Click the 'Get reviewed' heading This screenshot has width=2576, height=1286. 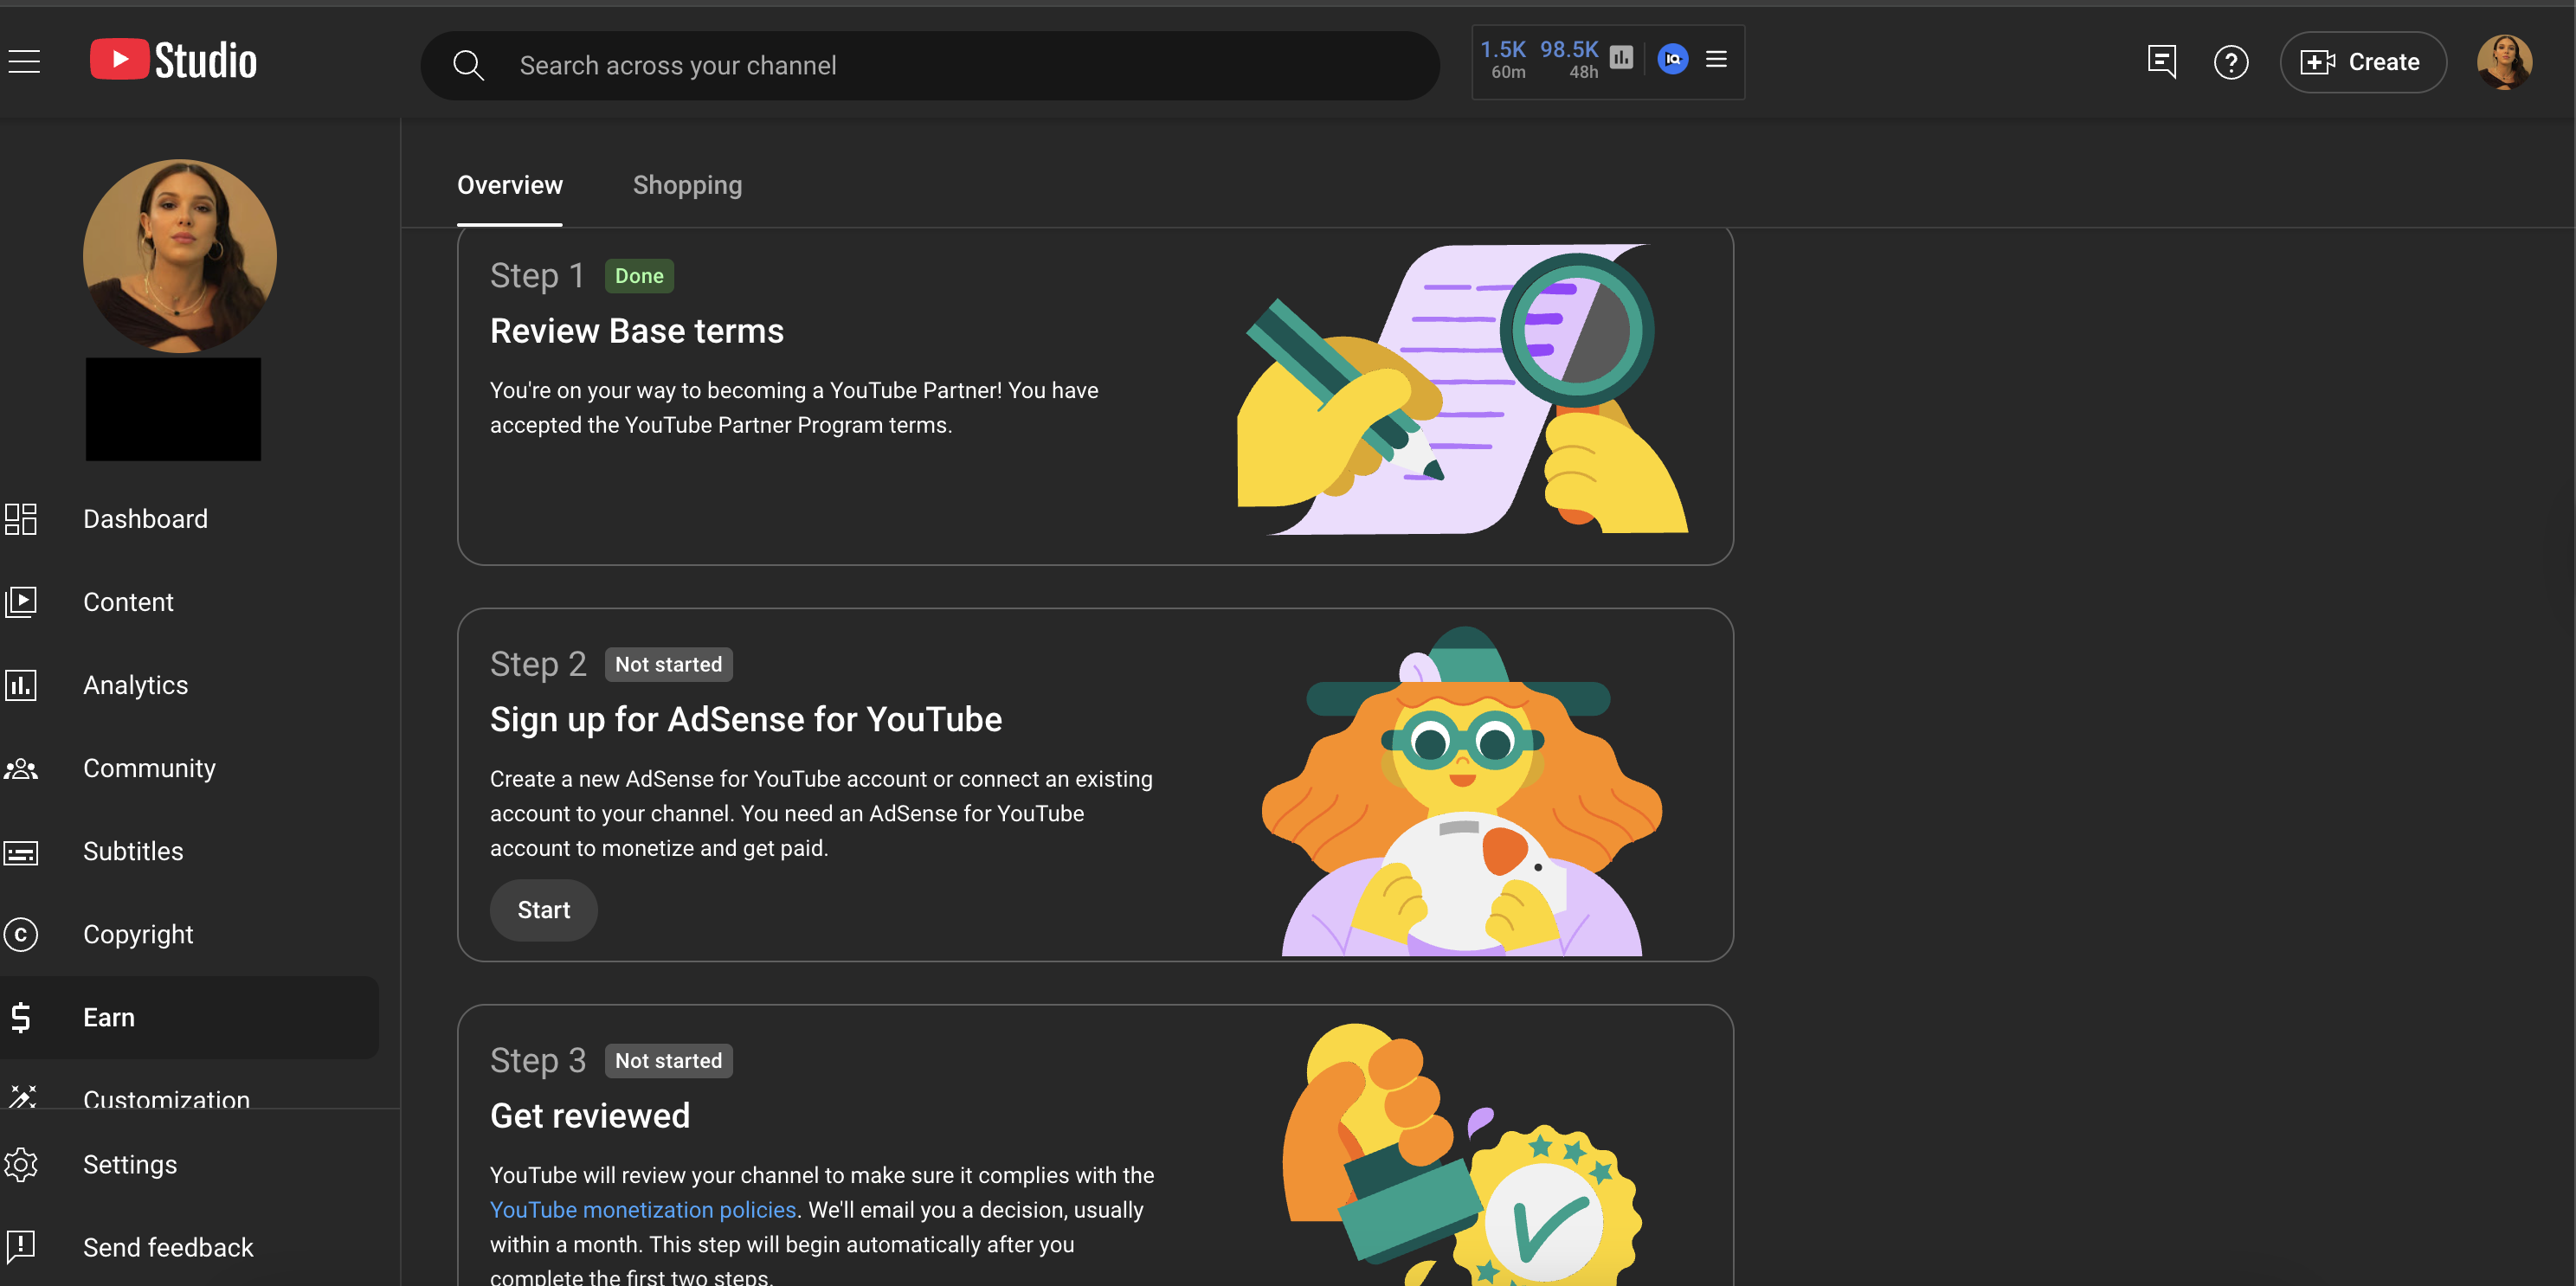[590, 1116]
